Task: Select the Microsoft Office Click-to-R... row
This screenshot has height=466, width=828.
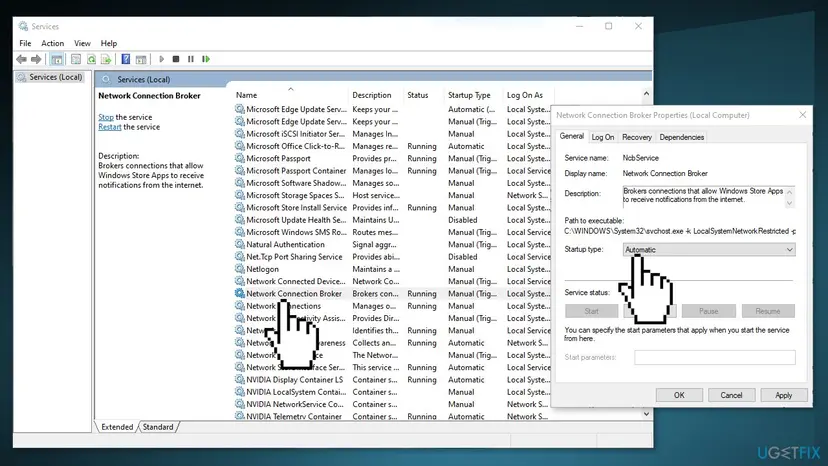Action: point(392,146)
